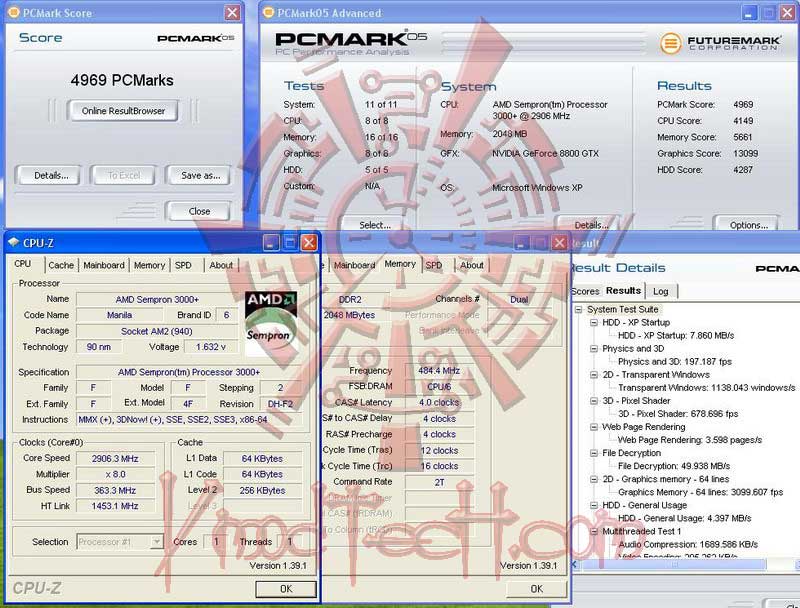This screenshot has width=800, height=608.
Task: Click the Futuremark Corporation logo
Action: [720, 43]
